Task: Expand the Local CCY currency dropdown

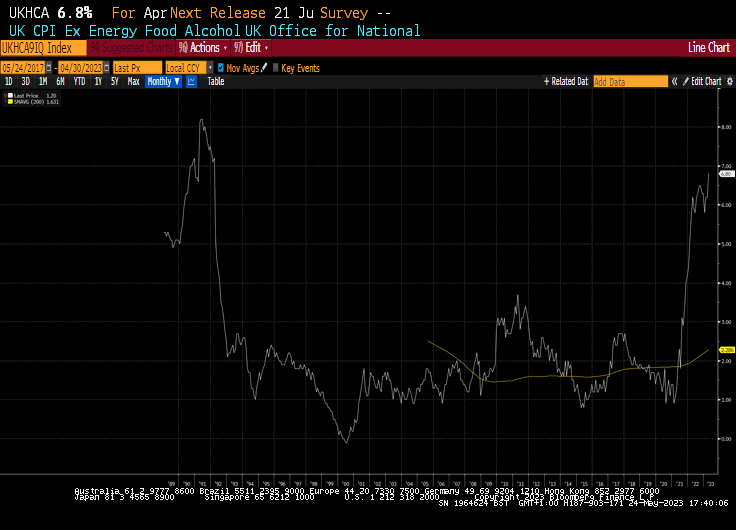Action: pyautogui.click(x=210, y=68)
